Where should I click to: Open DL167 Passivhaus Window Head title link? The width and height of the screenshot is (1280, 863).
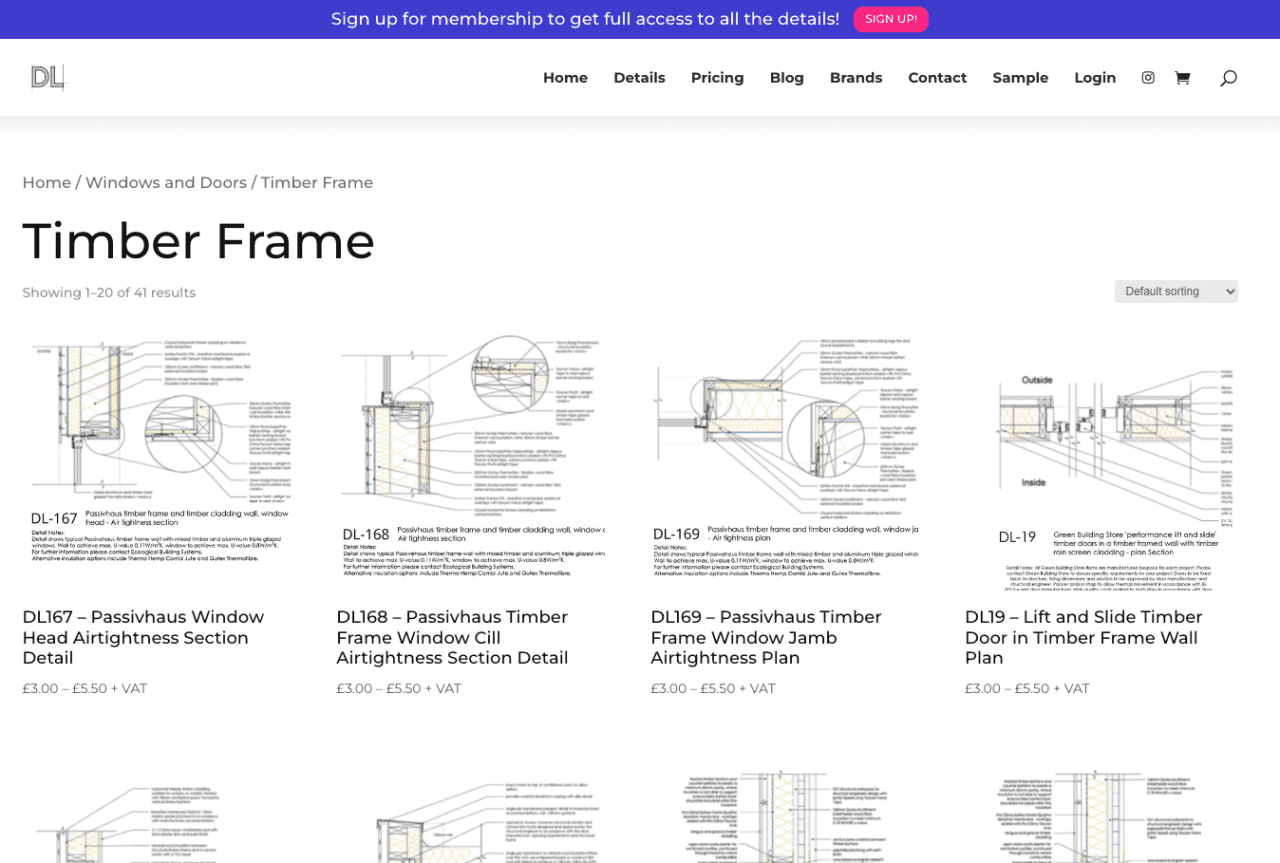(143, 637)
